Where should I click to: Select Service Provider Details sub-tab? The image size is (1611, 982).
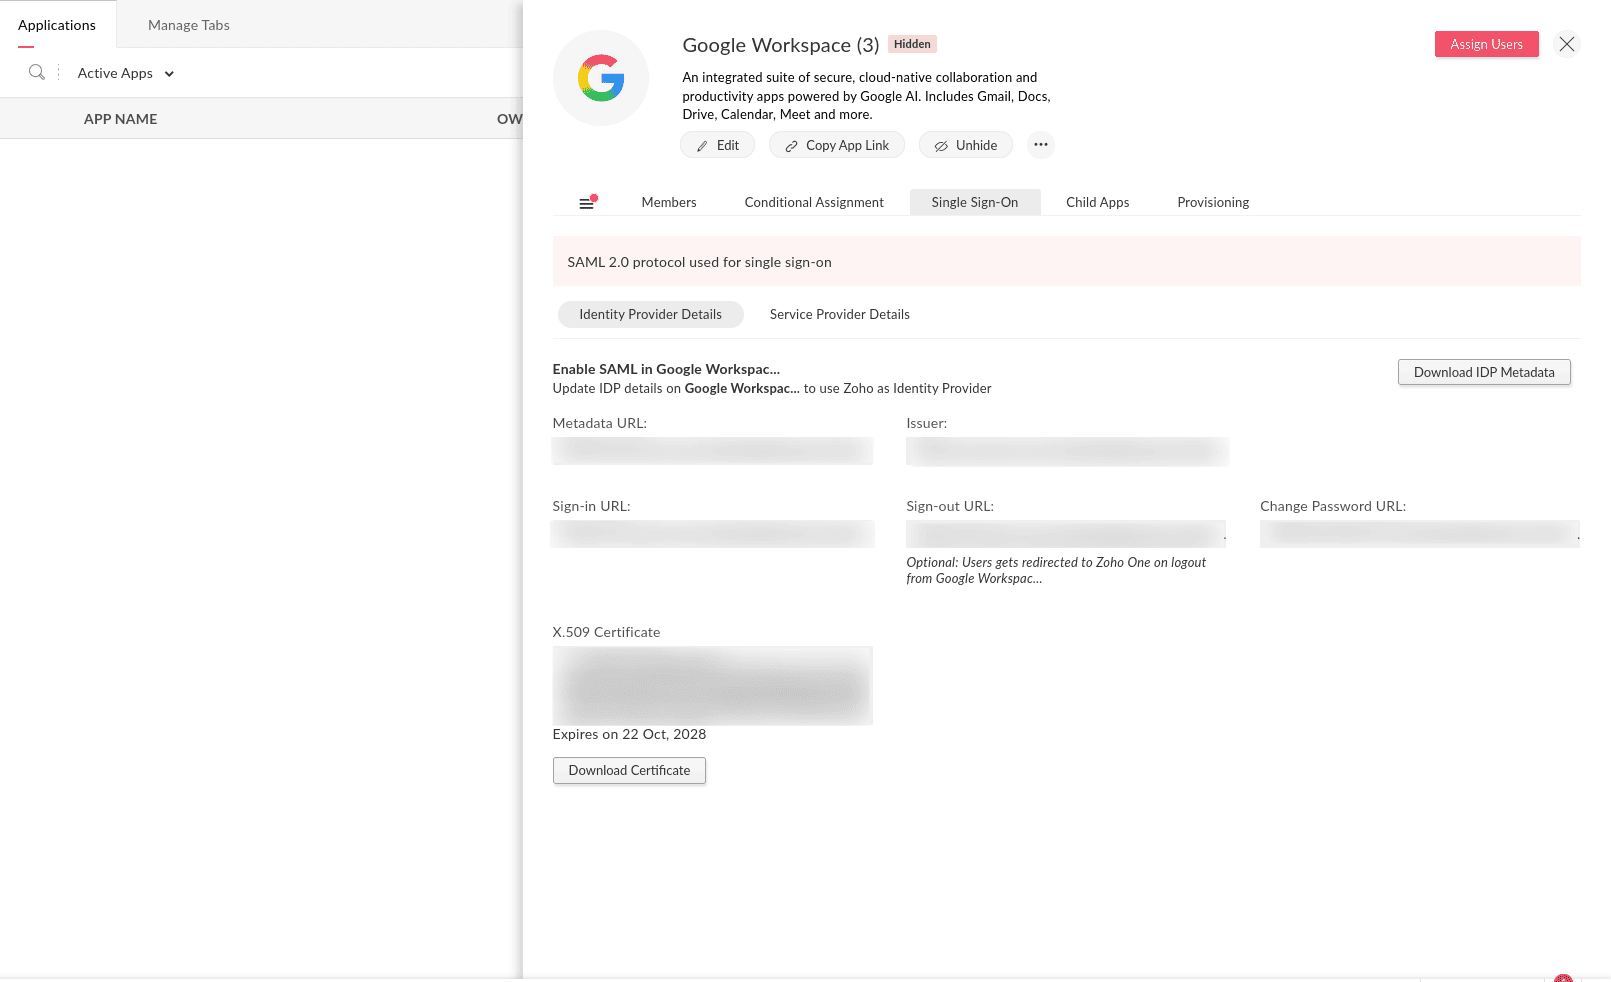840,314
